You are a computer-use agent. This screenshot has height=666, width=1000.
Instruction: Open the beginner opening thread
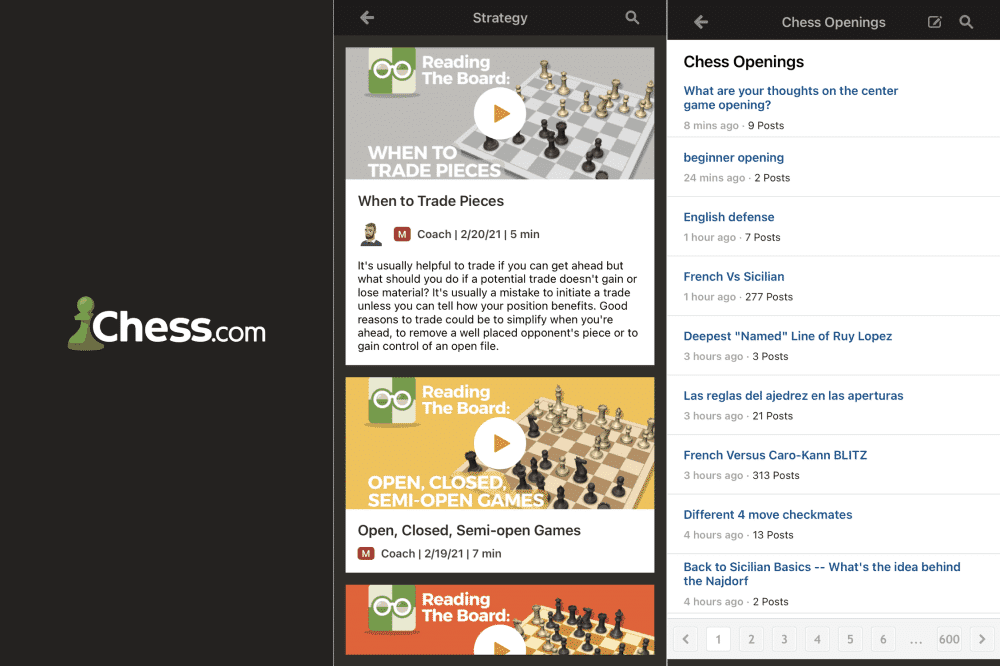tap(733, 158)
